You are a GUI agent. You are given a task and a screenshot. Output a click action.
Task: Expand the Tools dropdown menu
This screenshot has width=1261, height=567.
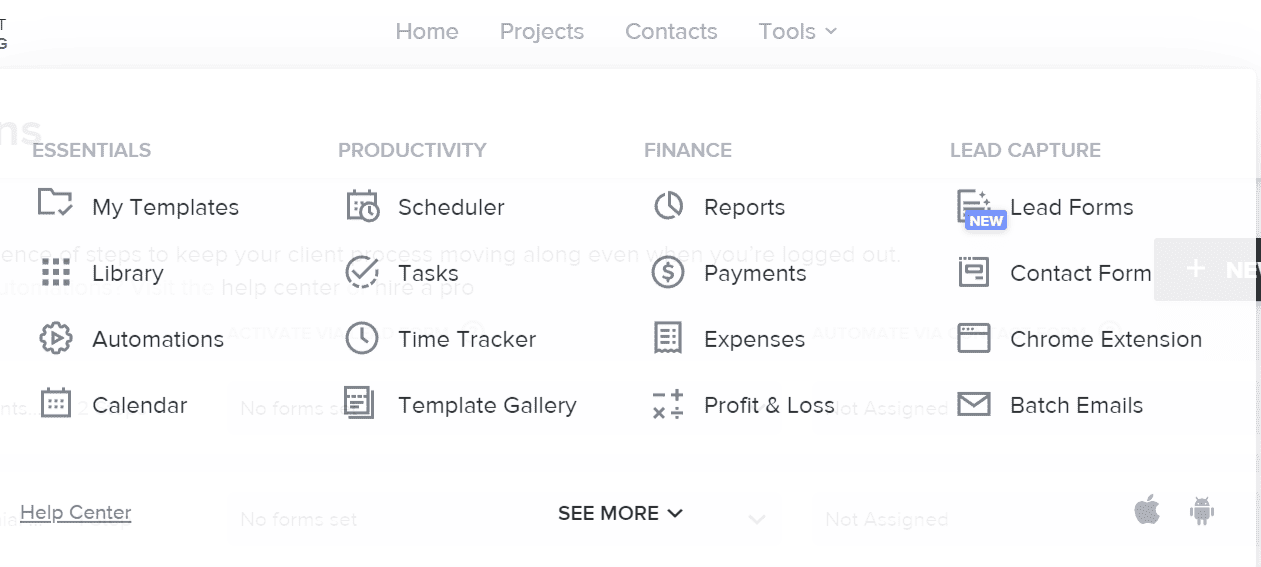click(x=797, y=31)
